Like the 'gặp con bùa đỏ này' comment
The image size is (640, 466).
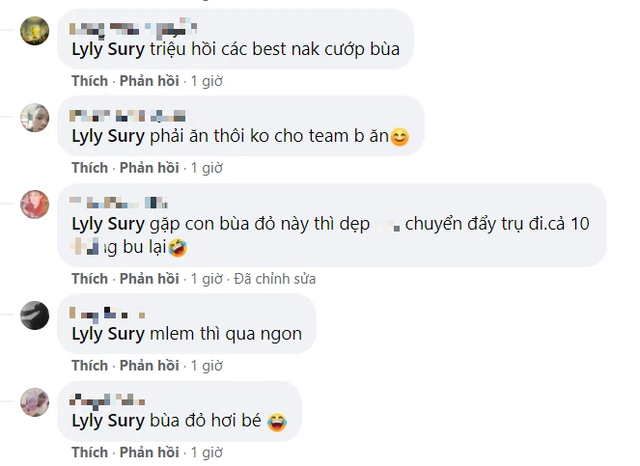(90, 279)
